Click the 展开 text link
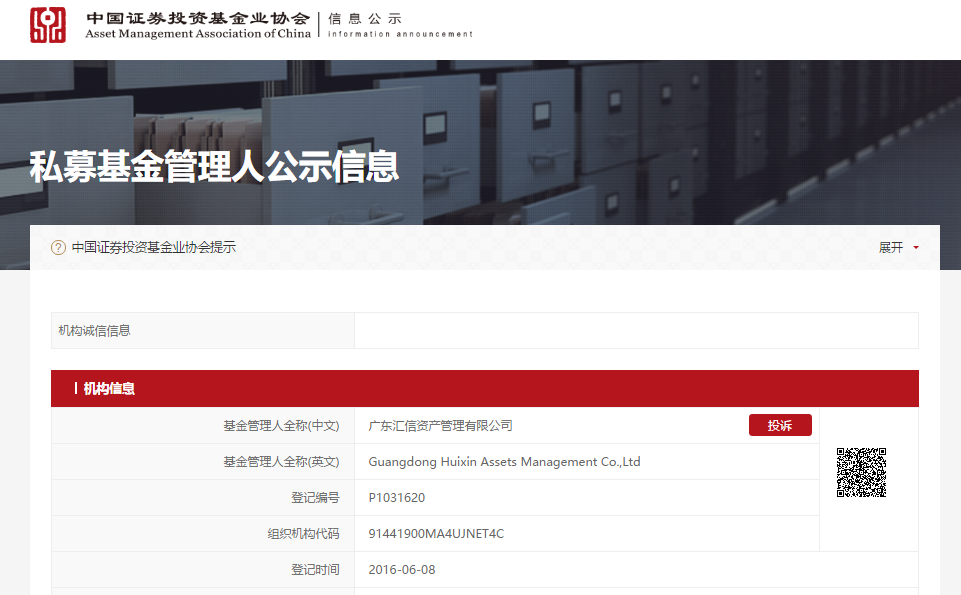The height and width of the screenshot is (595, 961). [x=891, y=248]
